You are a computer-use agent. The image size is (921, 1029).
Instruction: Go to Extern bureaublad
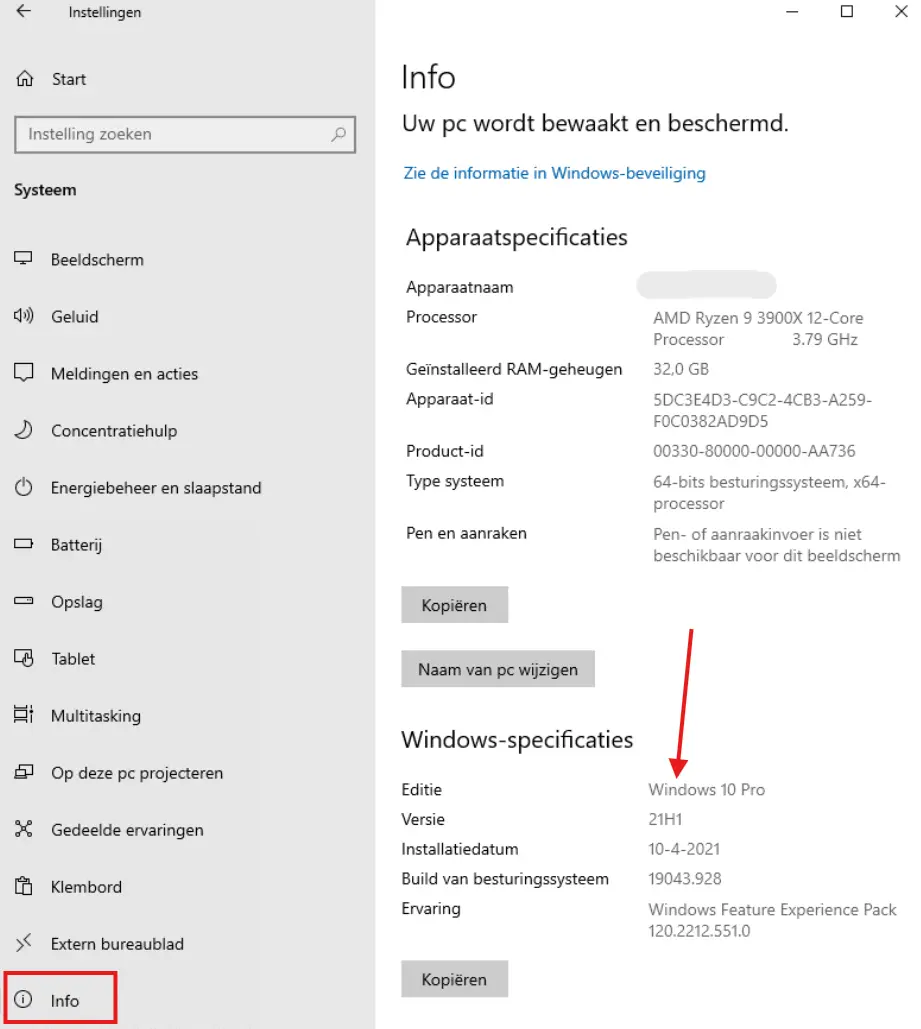click(118, 944)
